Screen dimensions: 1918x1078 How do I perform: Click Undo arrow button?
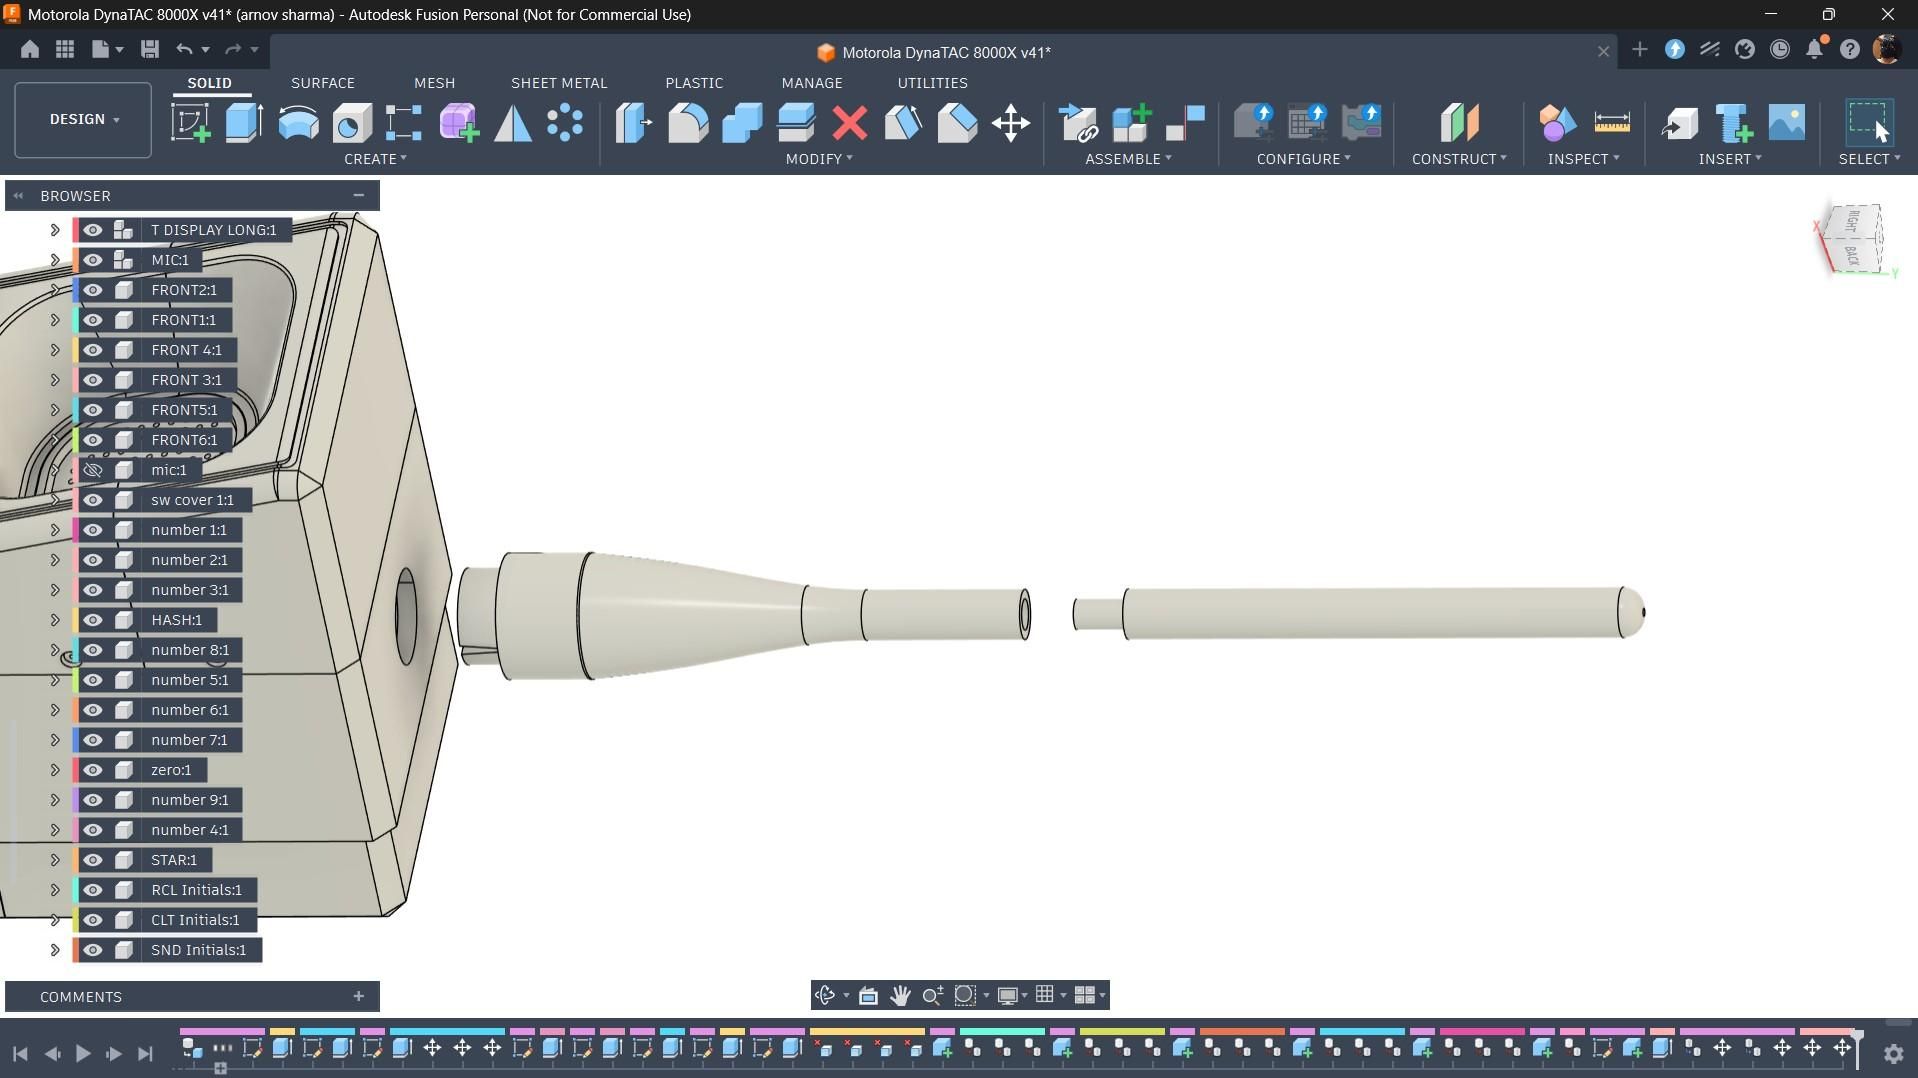184,49
